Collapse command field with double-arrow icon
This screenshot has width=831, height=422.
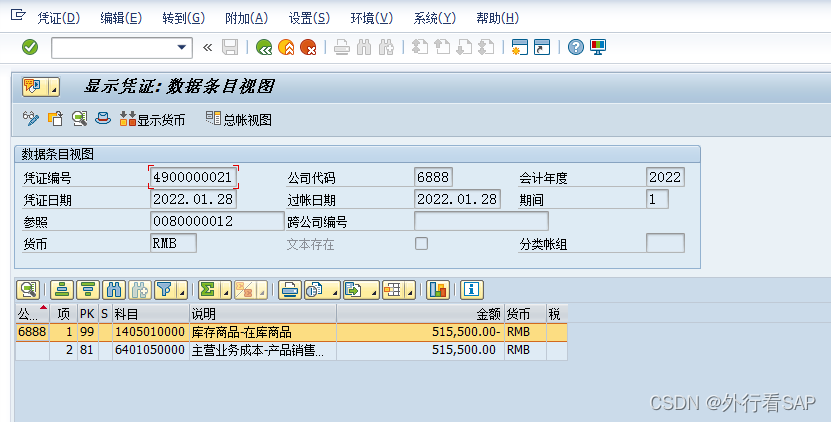pyautogui.click(x=208, y=48)
